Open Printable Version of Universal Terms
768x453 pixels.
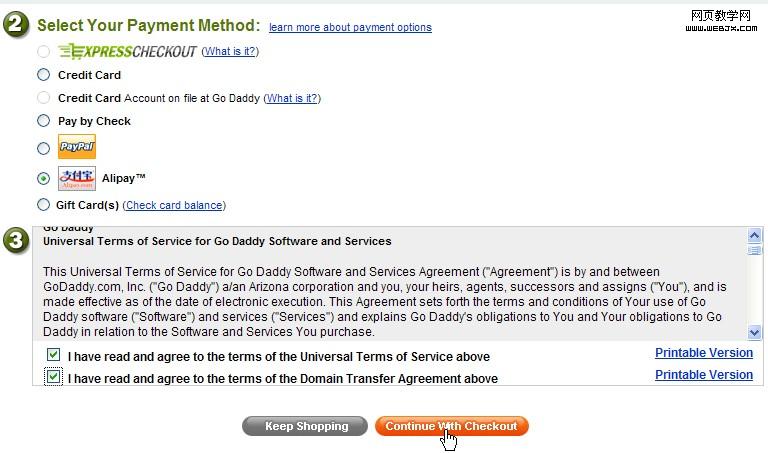point(703,353)
